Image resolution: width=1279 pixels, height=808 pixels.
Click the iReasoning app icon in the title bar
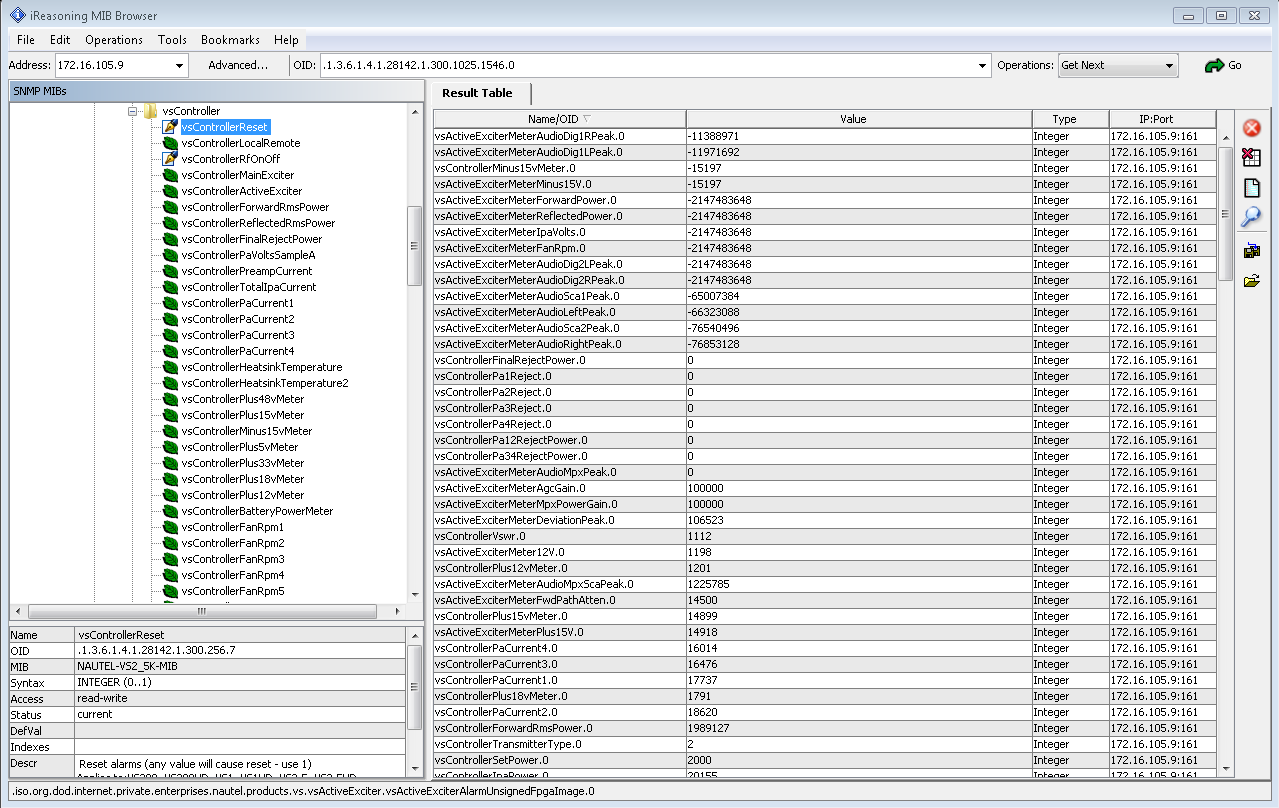click(x=17, y=15)
